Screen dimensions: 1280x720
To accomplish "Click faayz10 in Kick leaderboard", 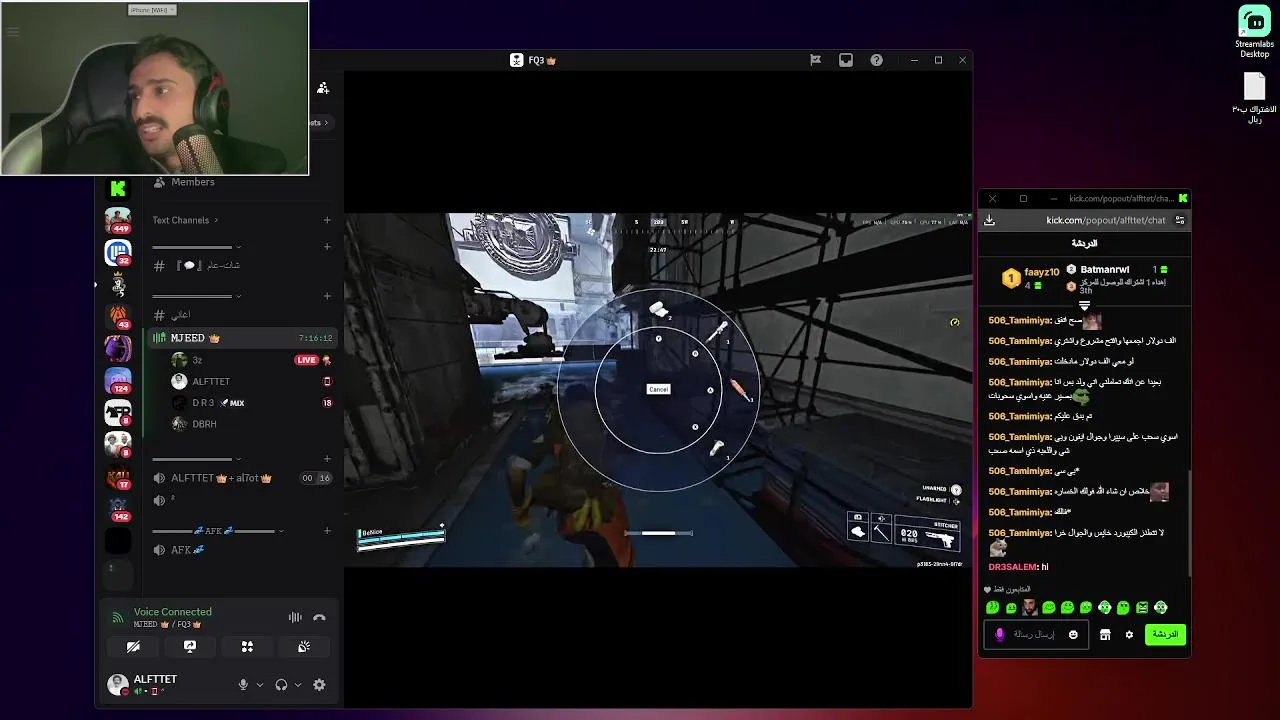I will [x=1041, y=272].
